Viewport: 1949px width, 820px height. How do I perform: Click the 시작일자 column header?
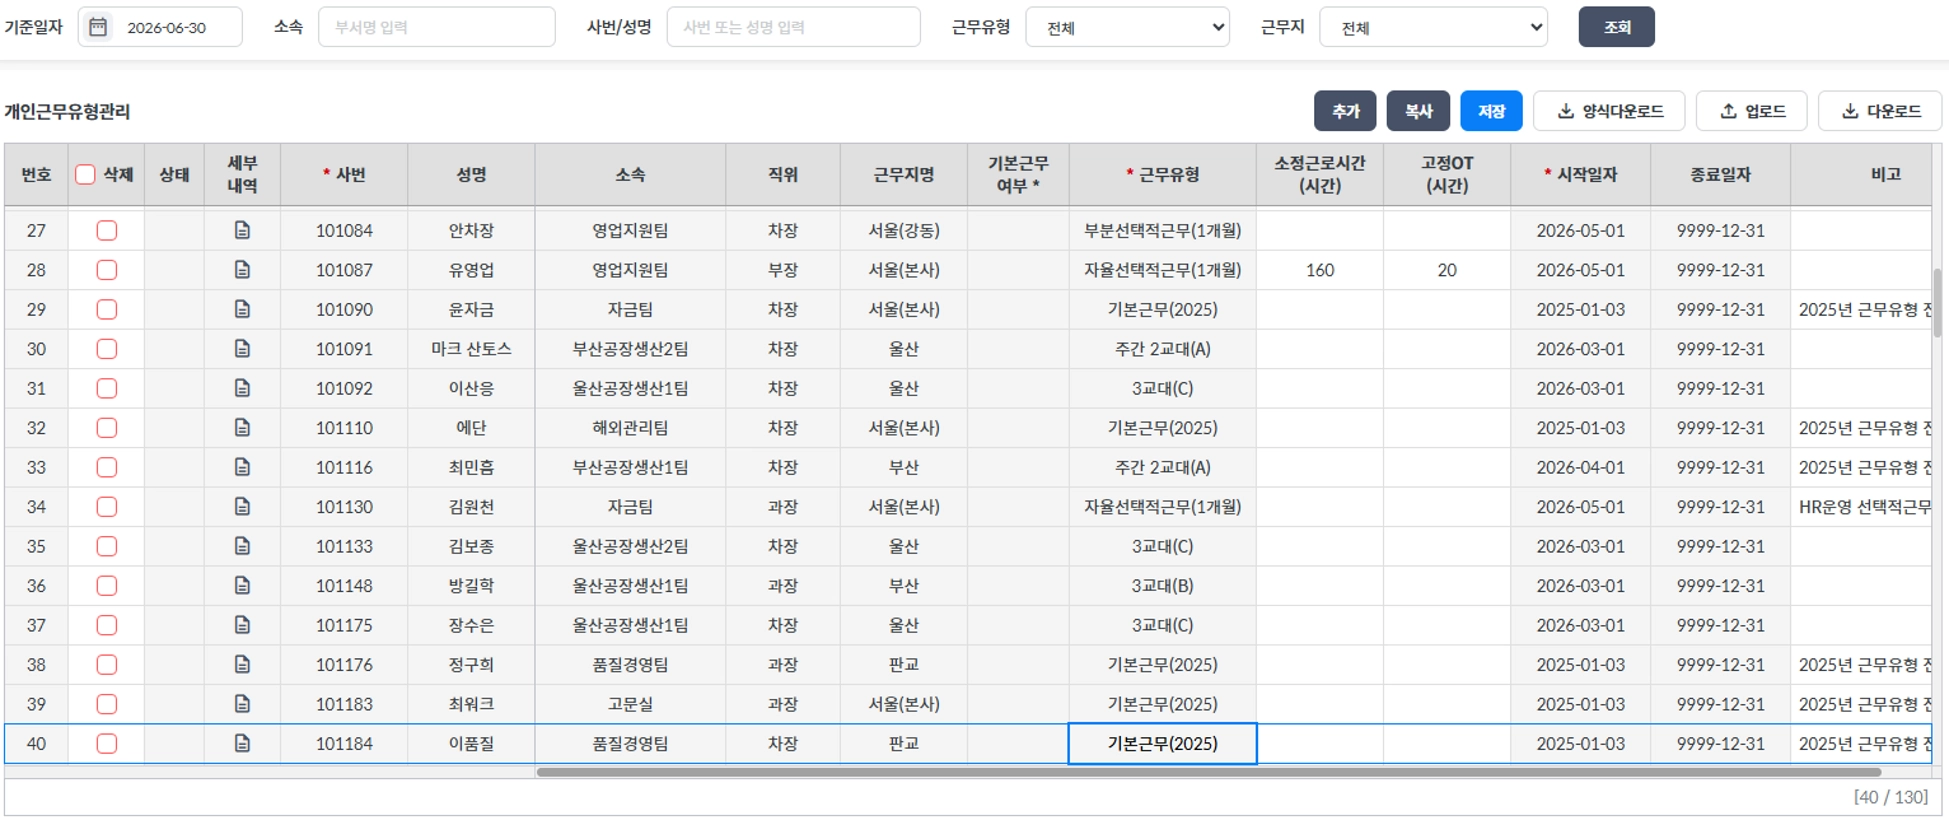coord(1581,175)
